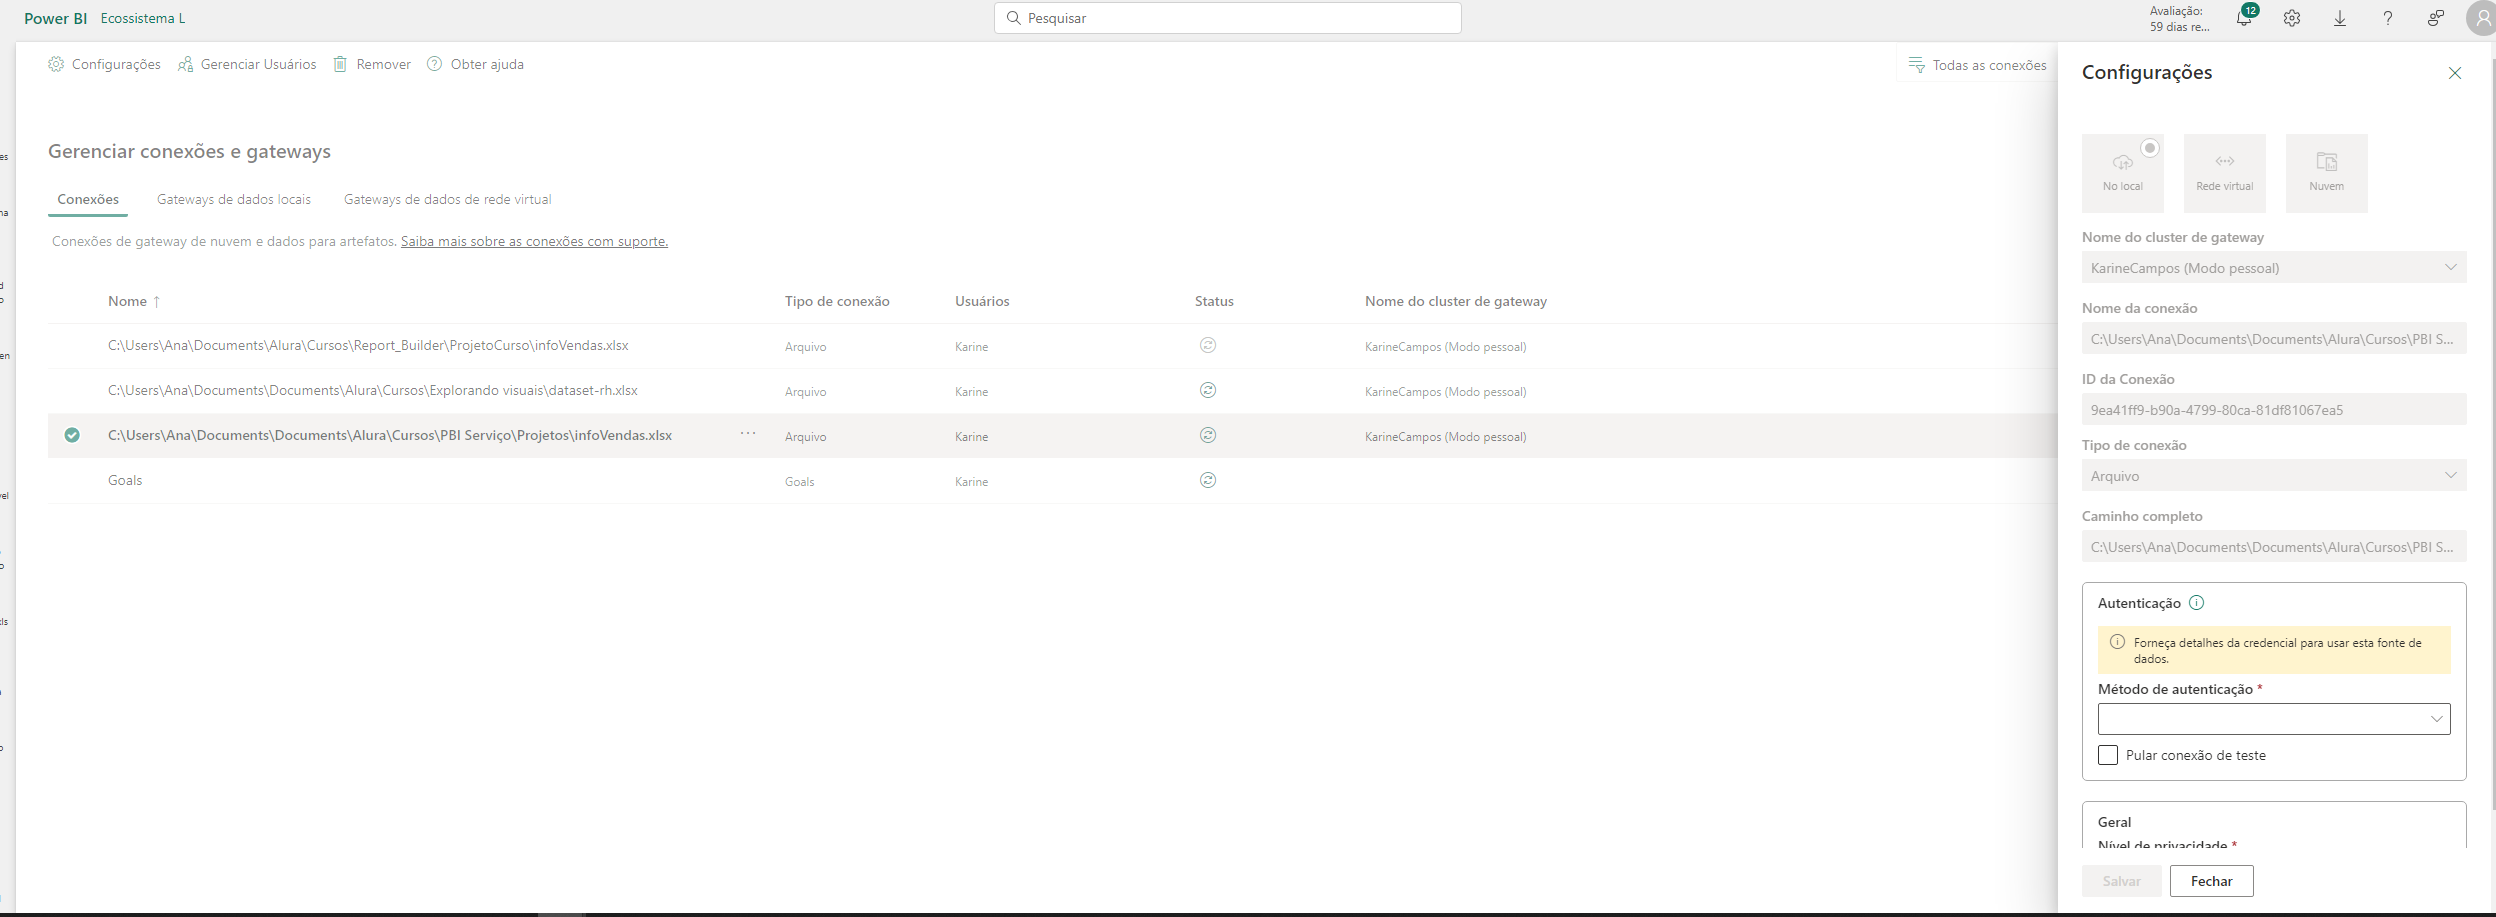This screenshot has width=2496, height=917.
Task: Click the Power BI logo text
Action: (56, 18)
